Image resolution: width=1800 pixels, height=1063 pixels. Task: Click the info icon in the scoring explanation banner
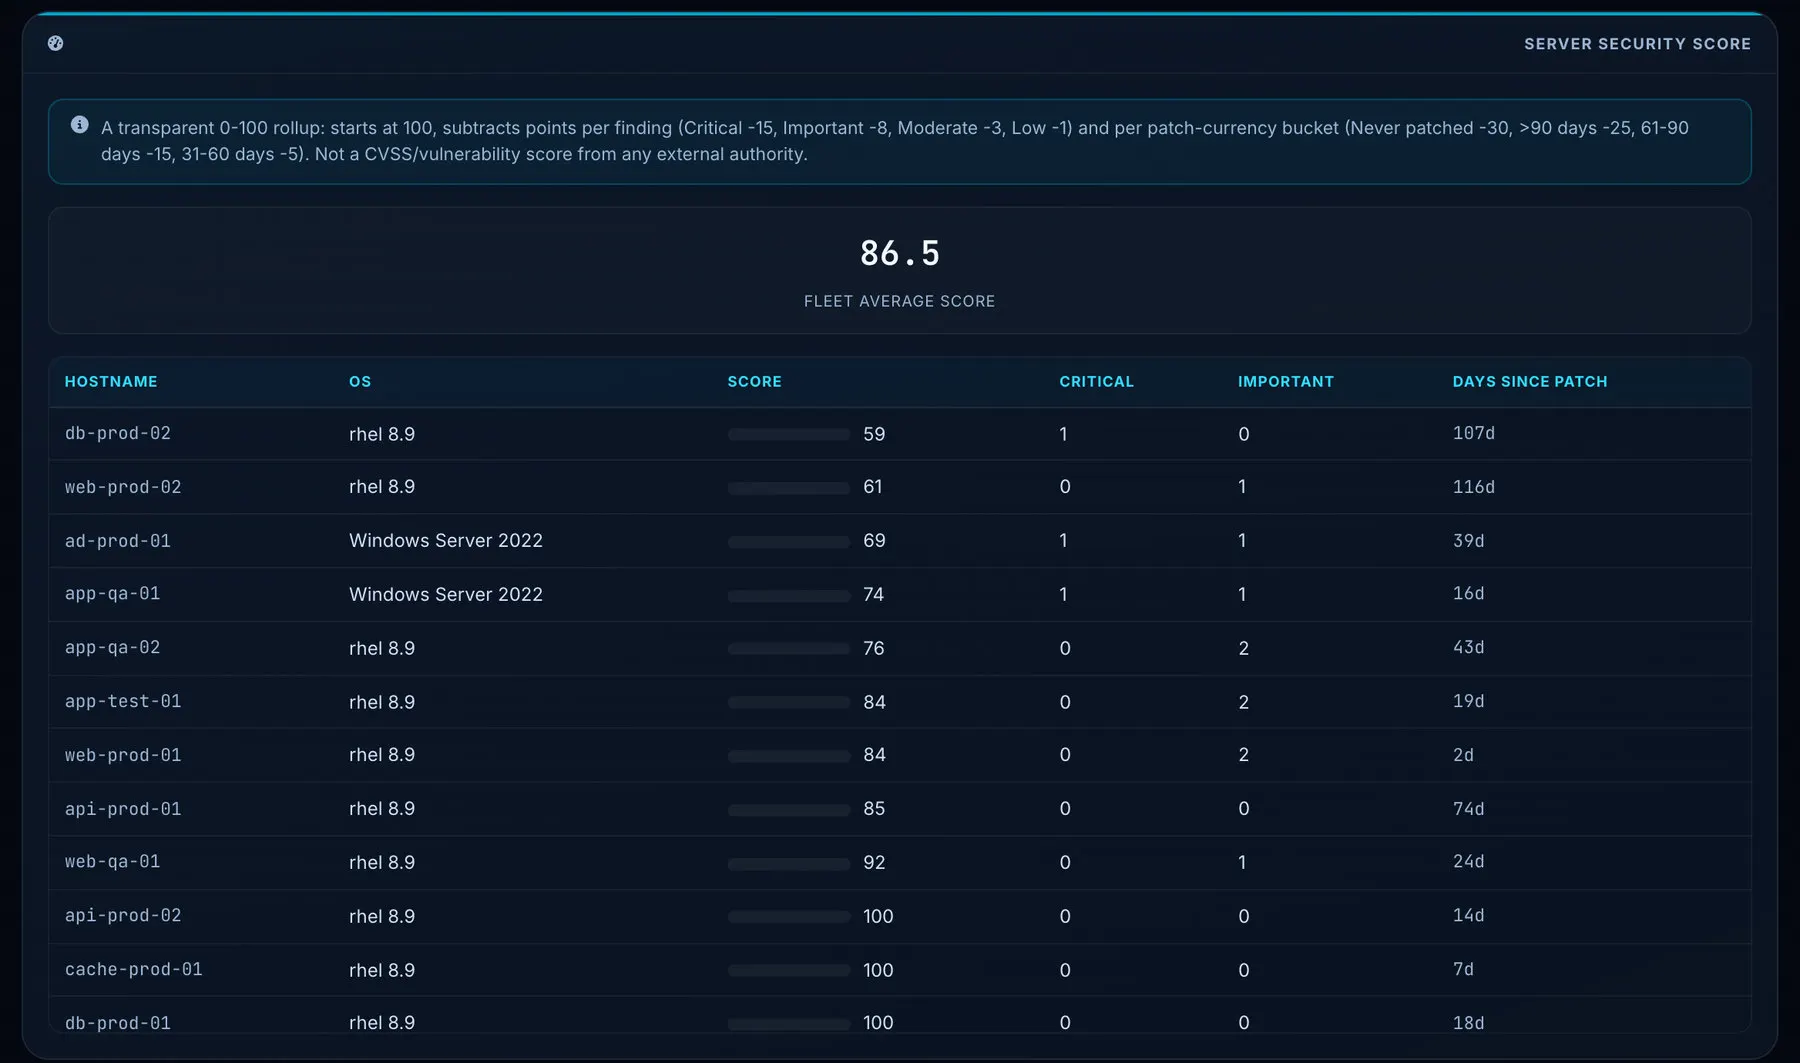coord(80,125)
